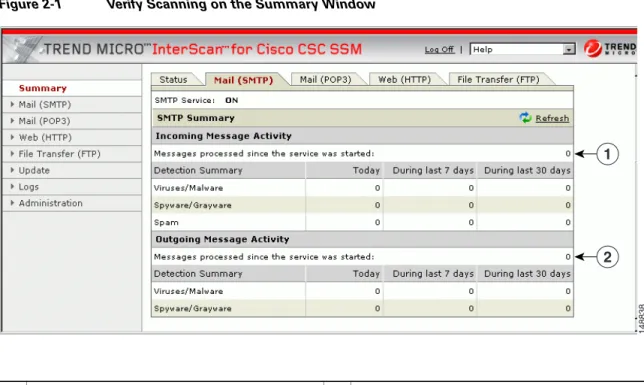Screen dimensions: 644x385
Task: Click outgoing 'Spyware/Grayware' row label
Action: pyautogui.click(x=193, y=309)
